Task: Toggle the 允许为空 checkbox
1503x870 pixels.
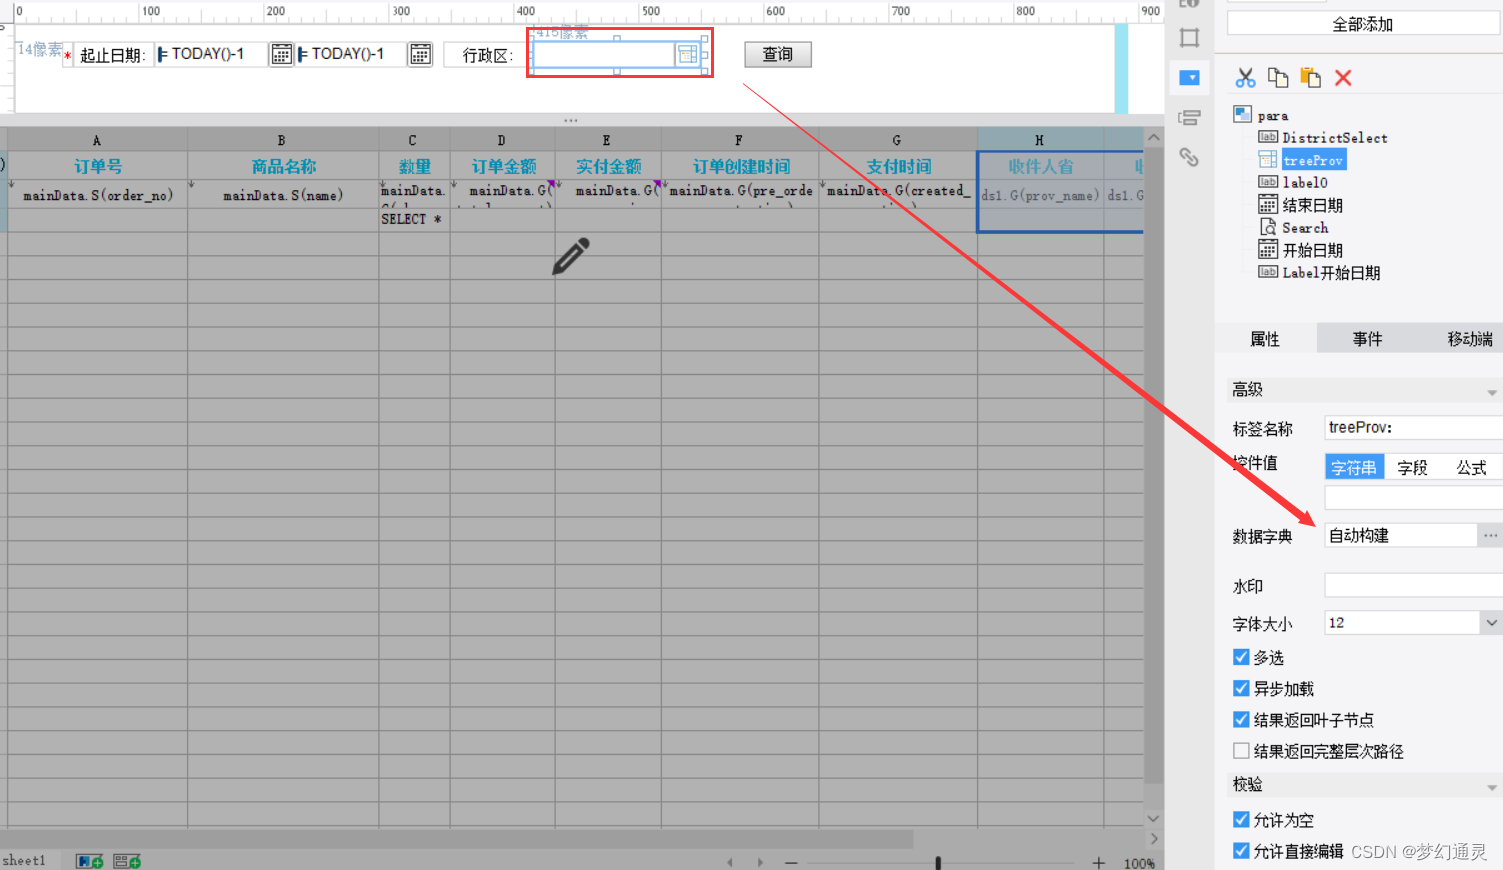Action: pos(1241,819)
